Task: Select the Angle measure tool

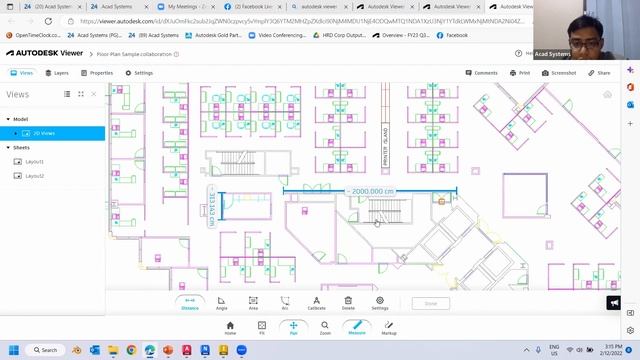Action: click(222, 303)
